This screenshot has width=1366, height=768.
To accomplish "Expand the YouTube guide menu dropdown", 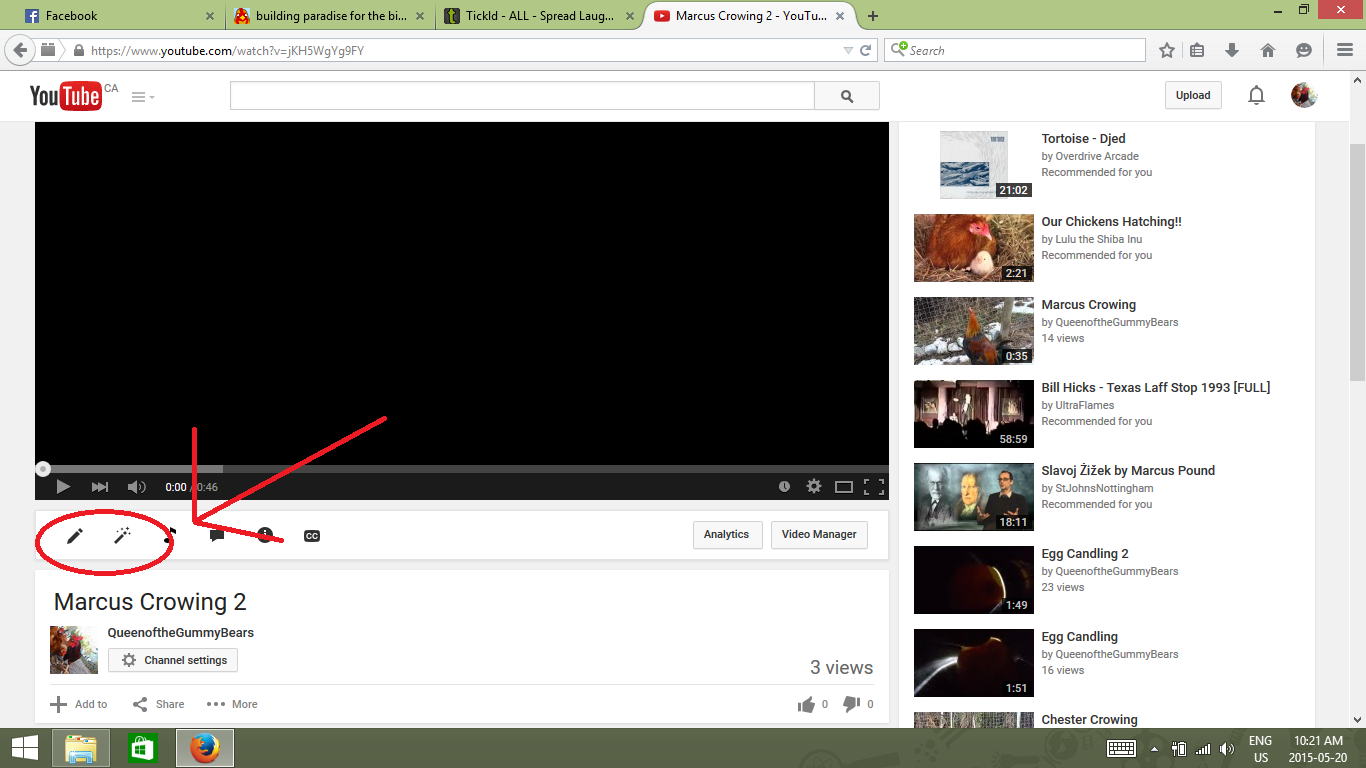I will pos(143,97).
